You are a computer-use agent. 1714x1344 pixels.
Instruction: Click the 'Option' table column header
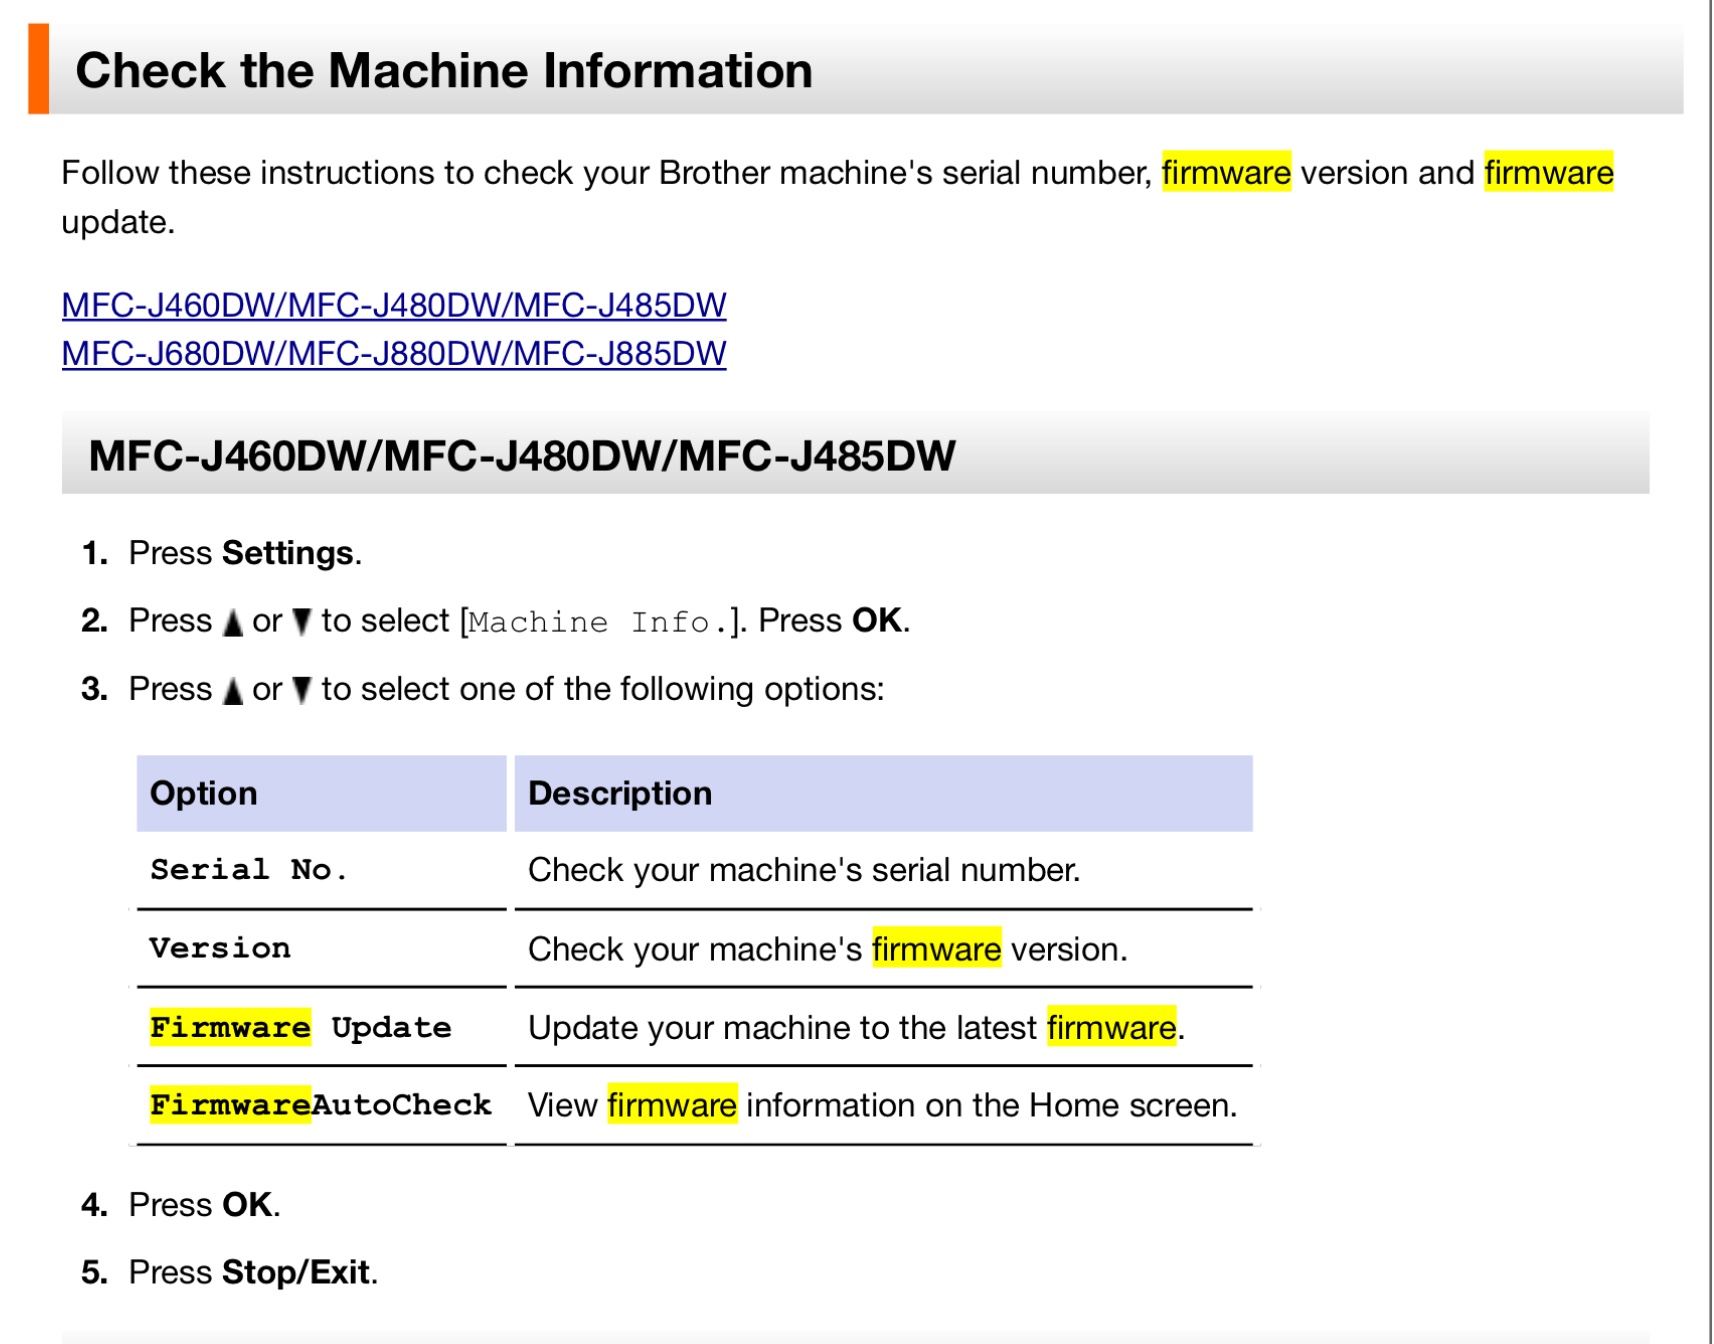tap(321, 793)
